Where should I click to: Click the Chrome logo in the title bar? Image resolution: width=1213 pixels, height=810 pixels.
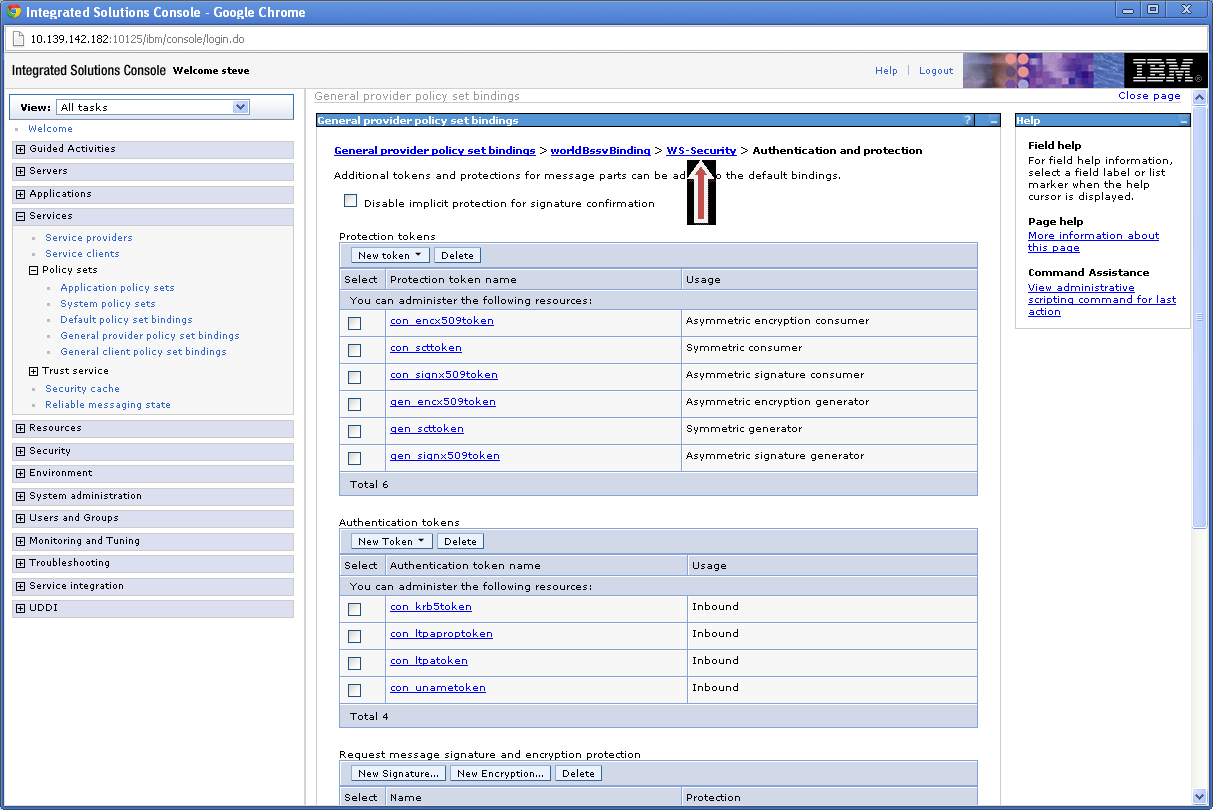tap(14, 12)
